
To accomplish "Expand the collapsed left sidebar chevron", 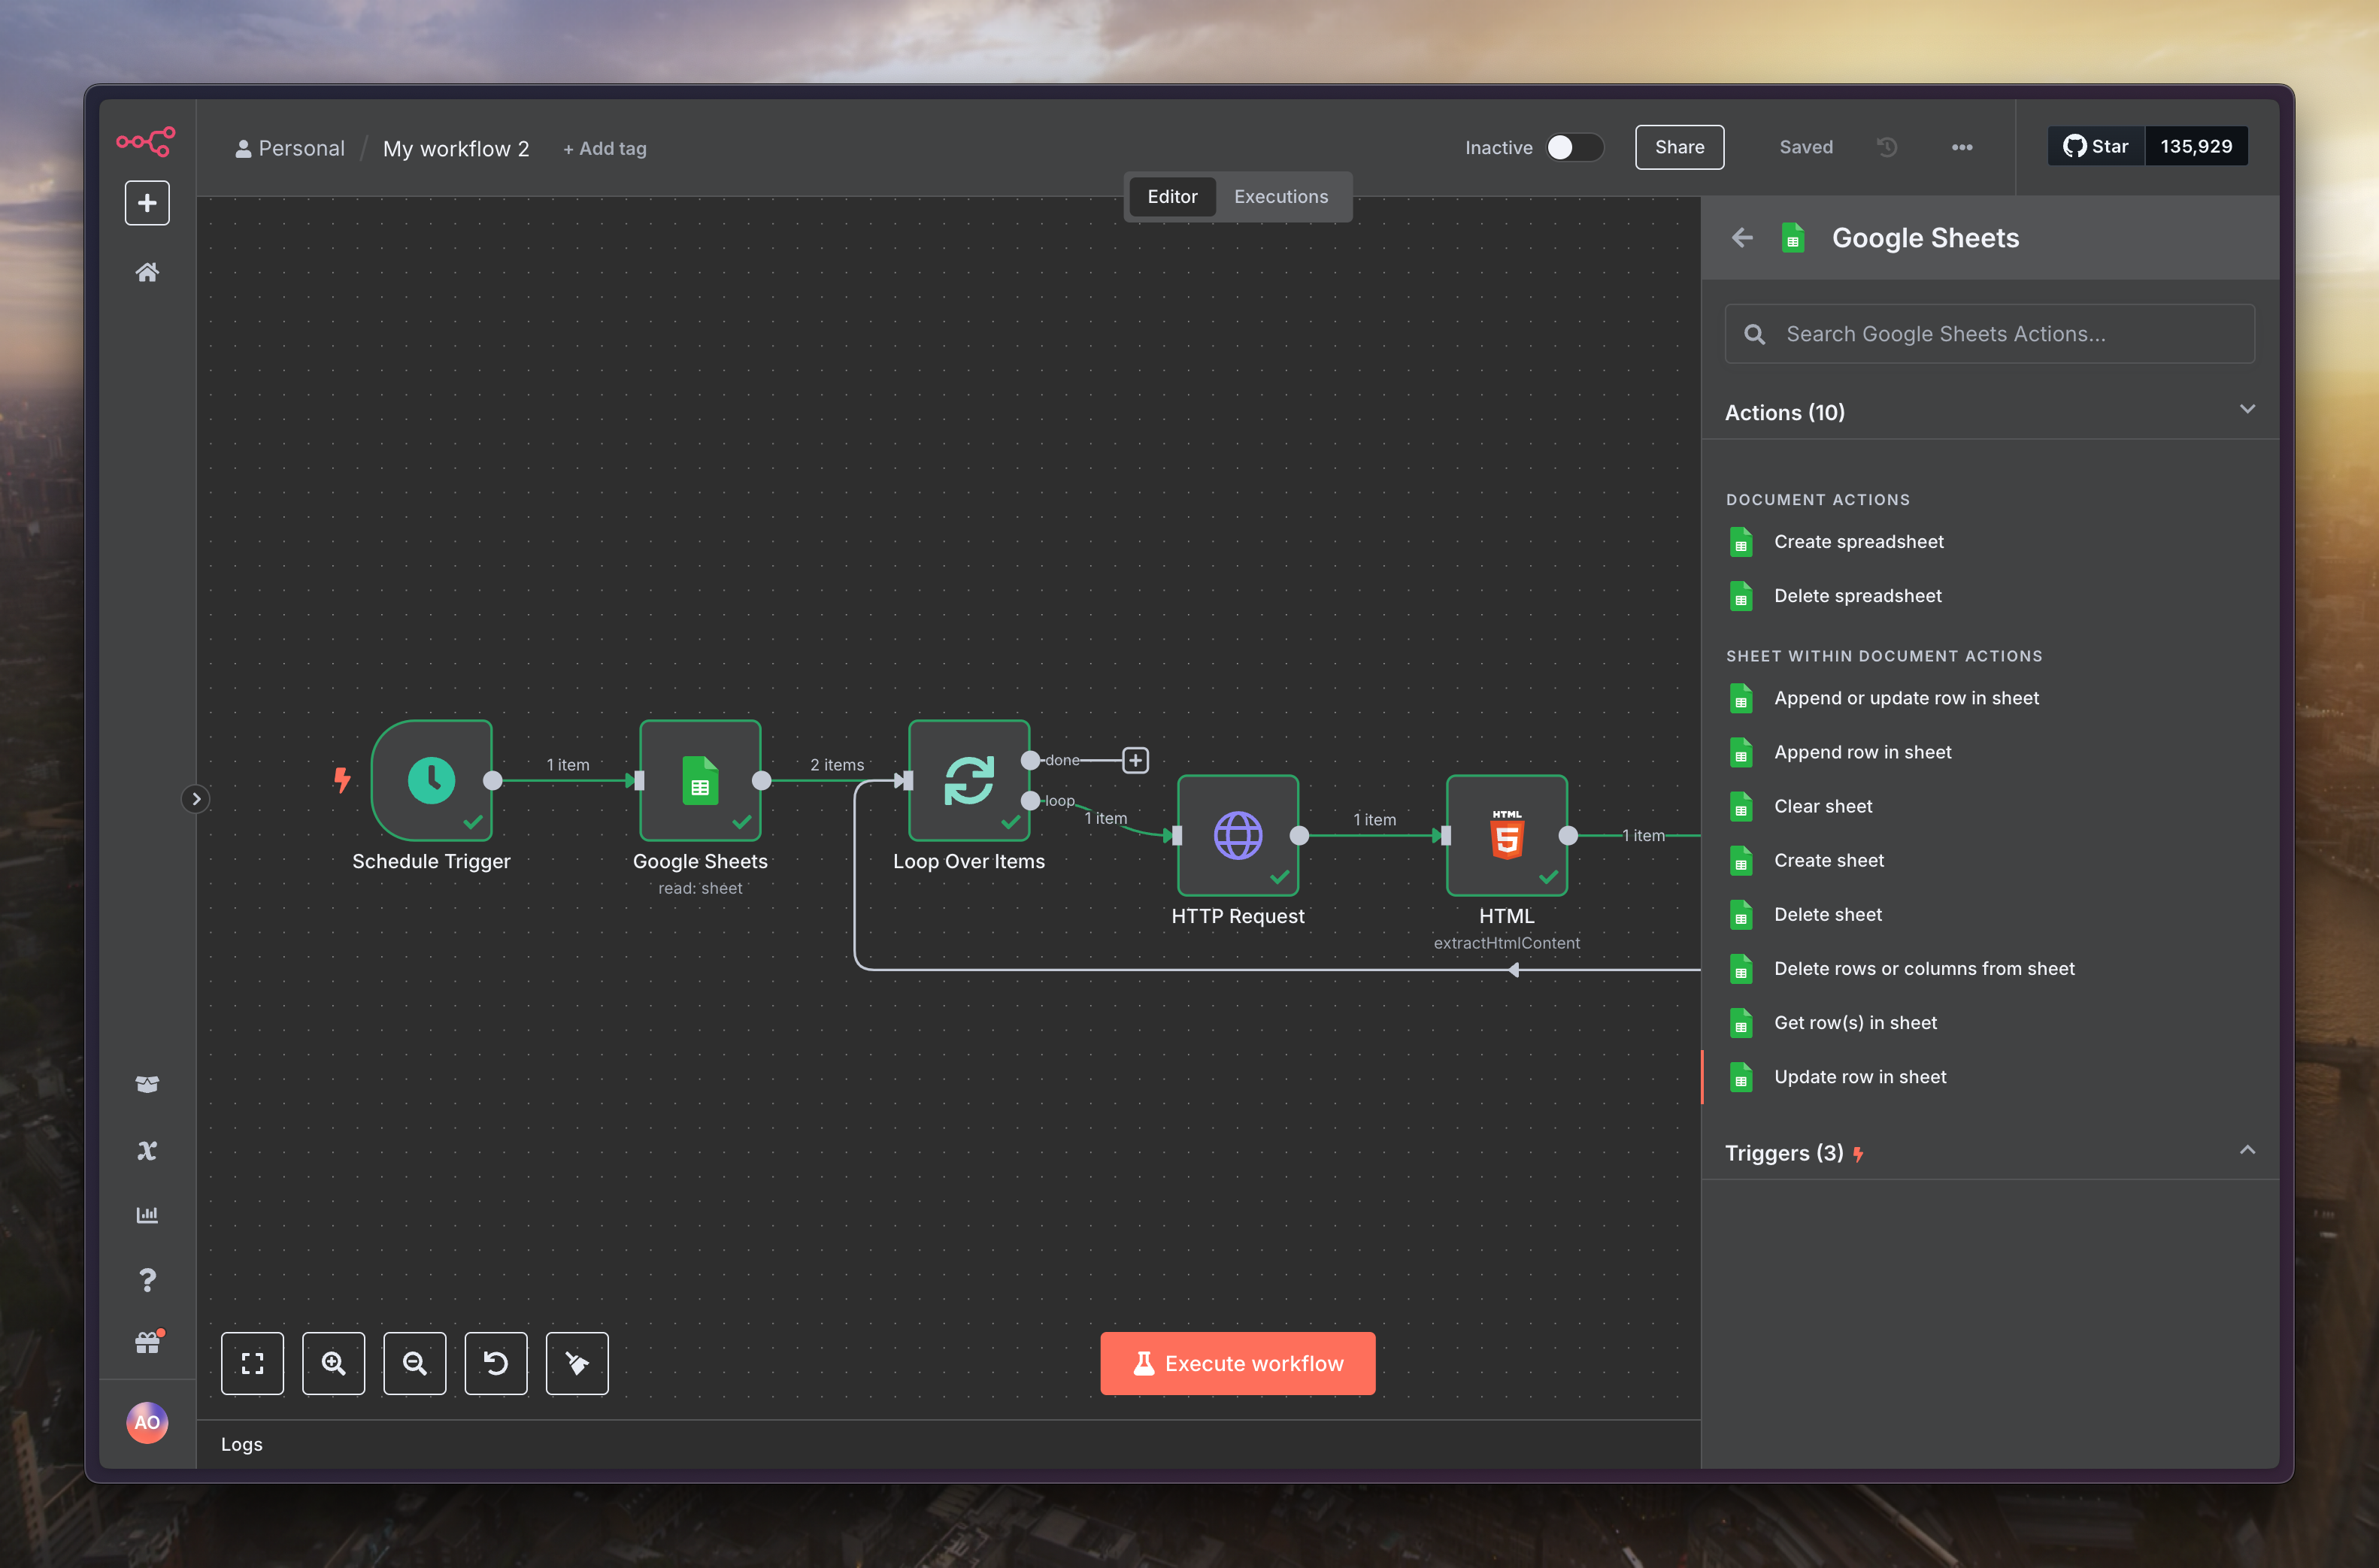I will (x=196, y=798).
